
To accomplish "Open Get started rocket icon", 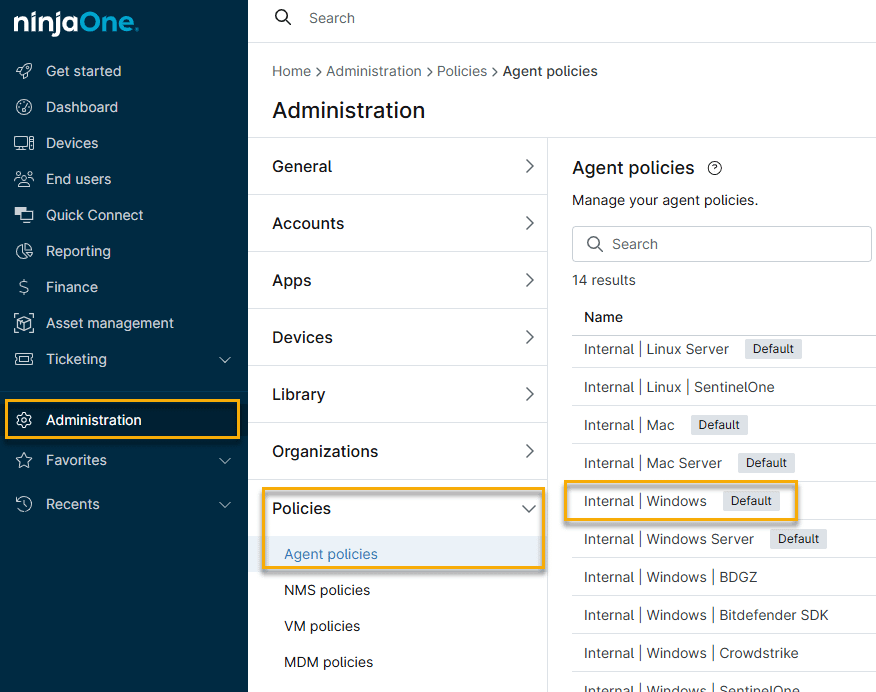I will (x=25, y=71).
